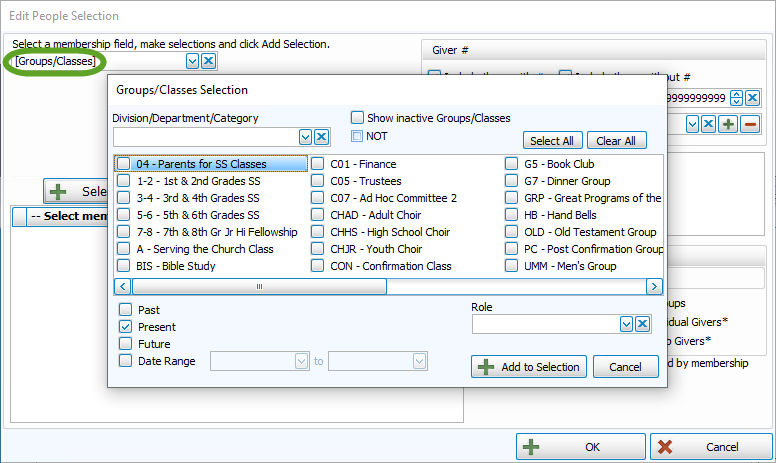The height and width of the screenshot is (463, 776).
Task: Clear the Giver number value with X icon
Action: [752, 98]
